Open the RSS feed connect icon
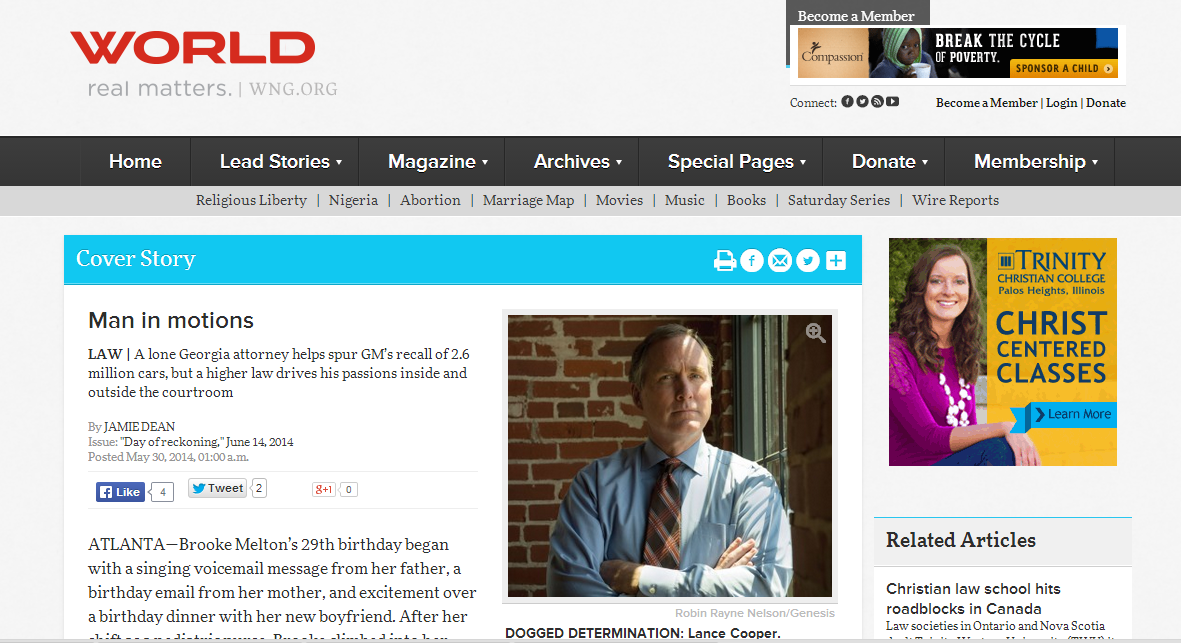The height and width of the screenshot is (643, 1181). [877, 102]
